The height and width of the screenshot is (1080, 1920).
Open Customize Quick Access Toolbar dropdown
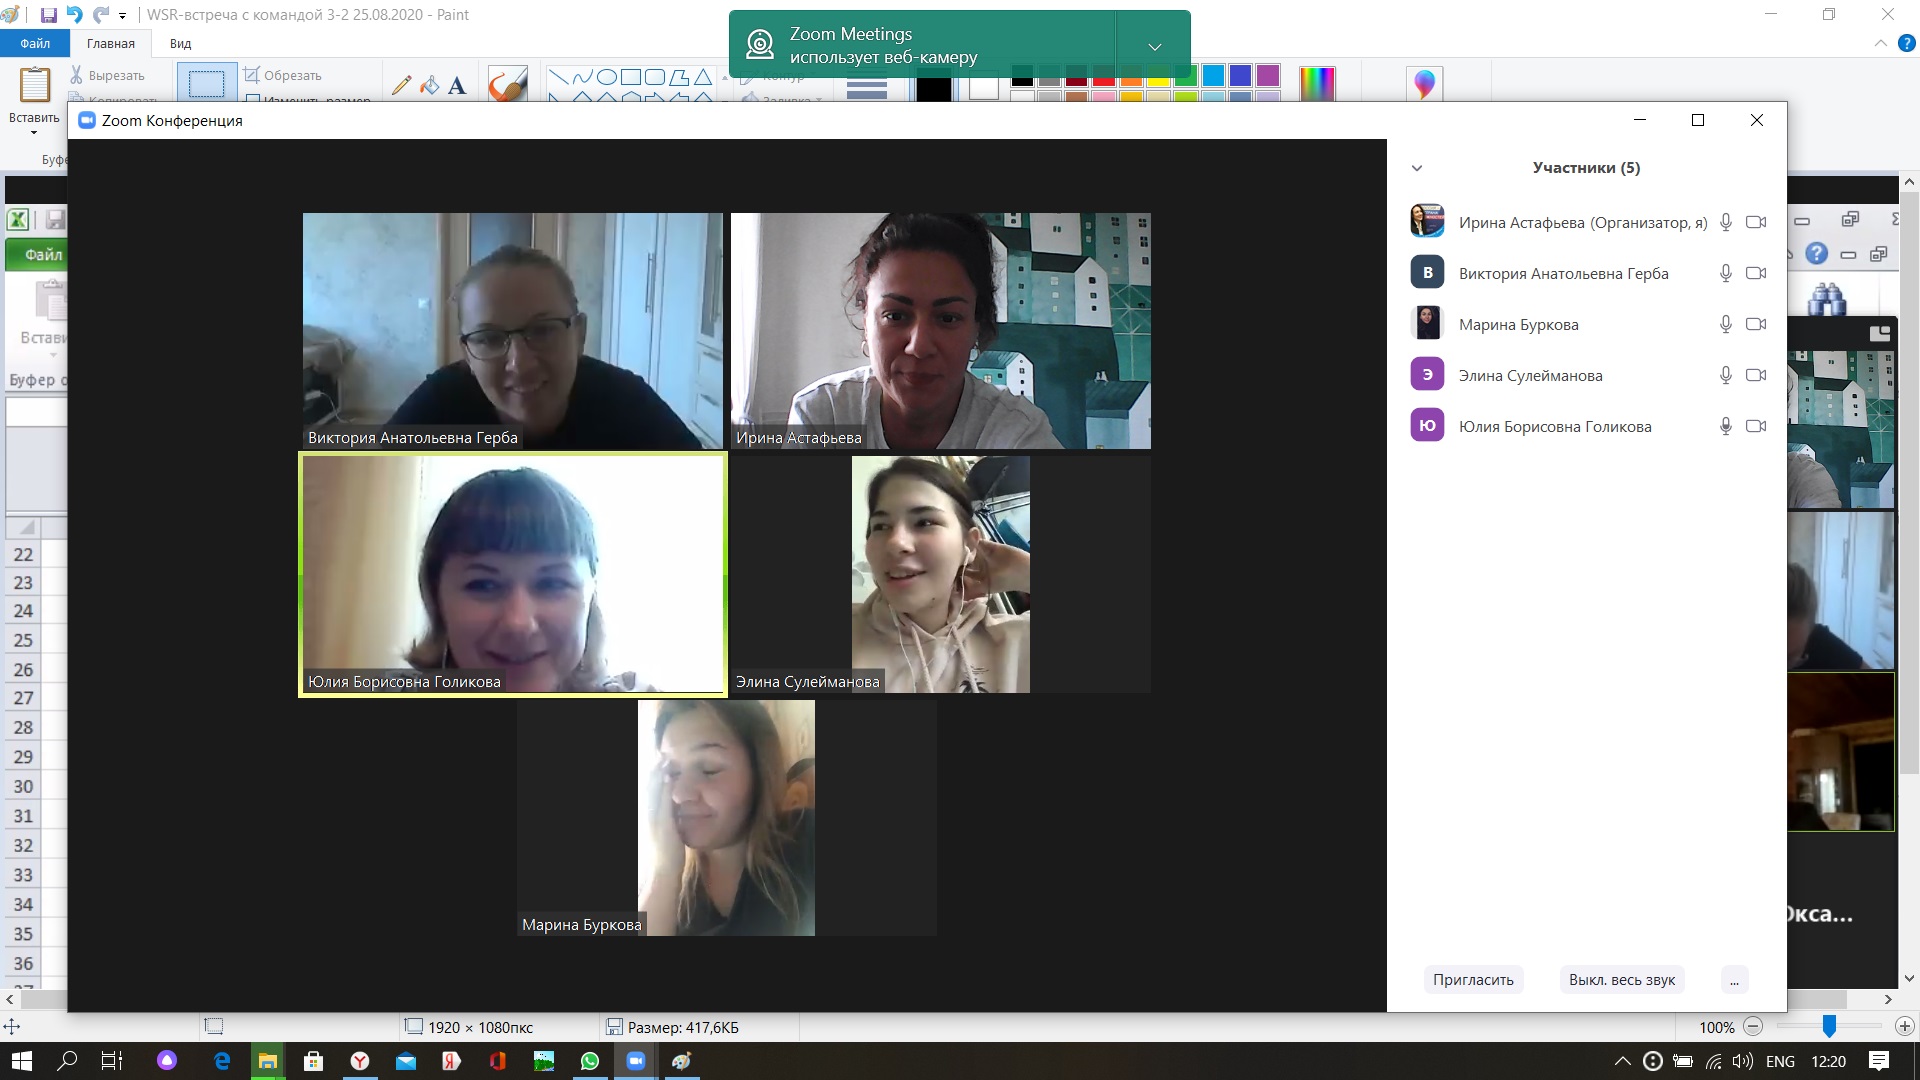coord(123,16)
